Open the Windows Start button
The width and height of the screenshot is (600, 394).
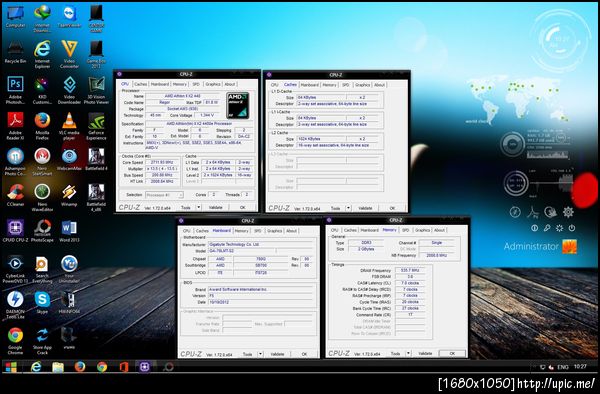point(11,367)
